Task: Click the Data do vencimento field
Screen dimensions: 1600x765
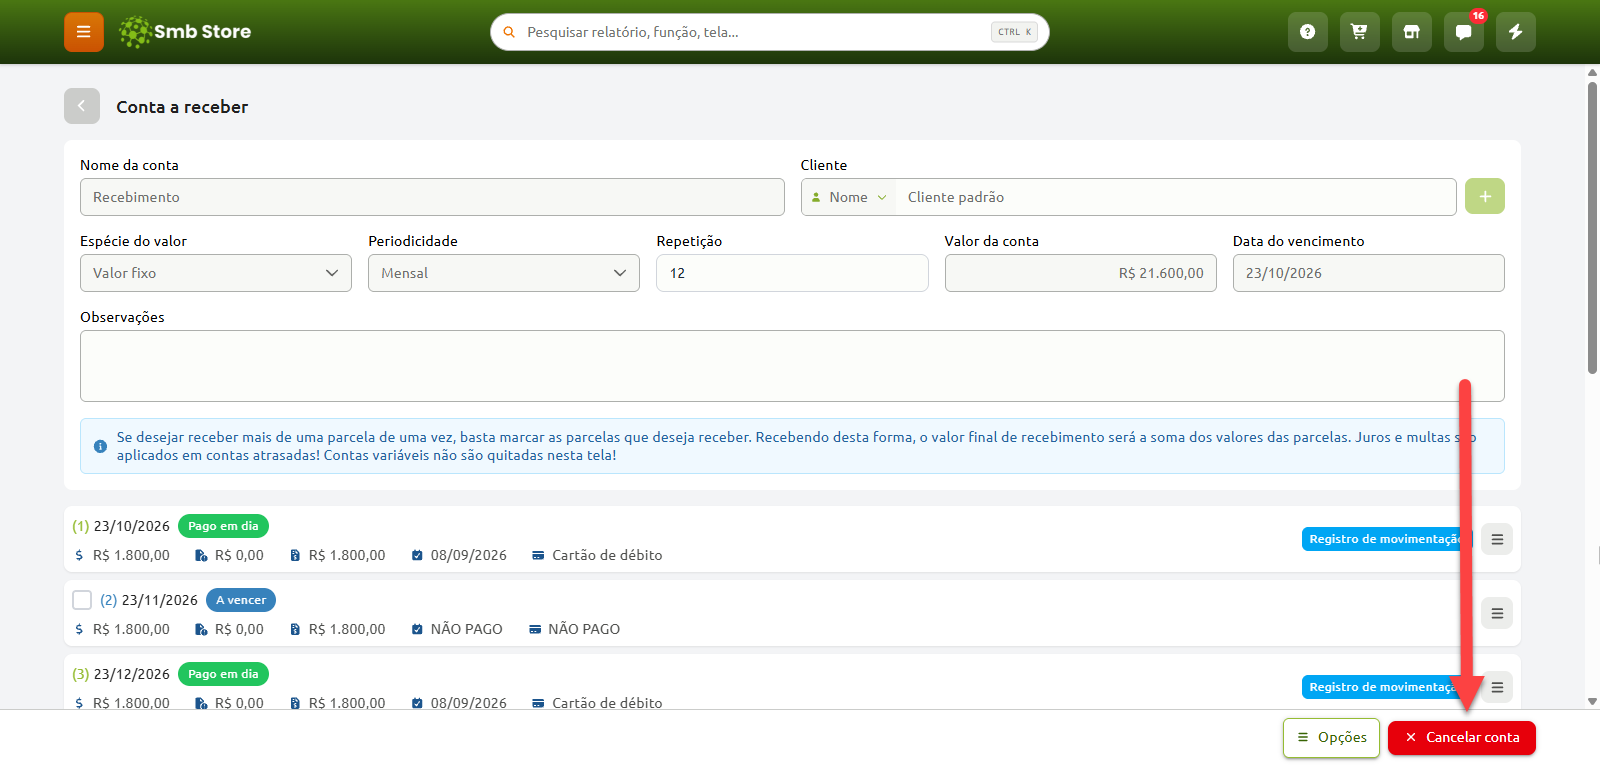Action: pyautogui.click(x=1369, y=273)
